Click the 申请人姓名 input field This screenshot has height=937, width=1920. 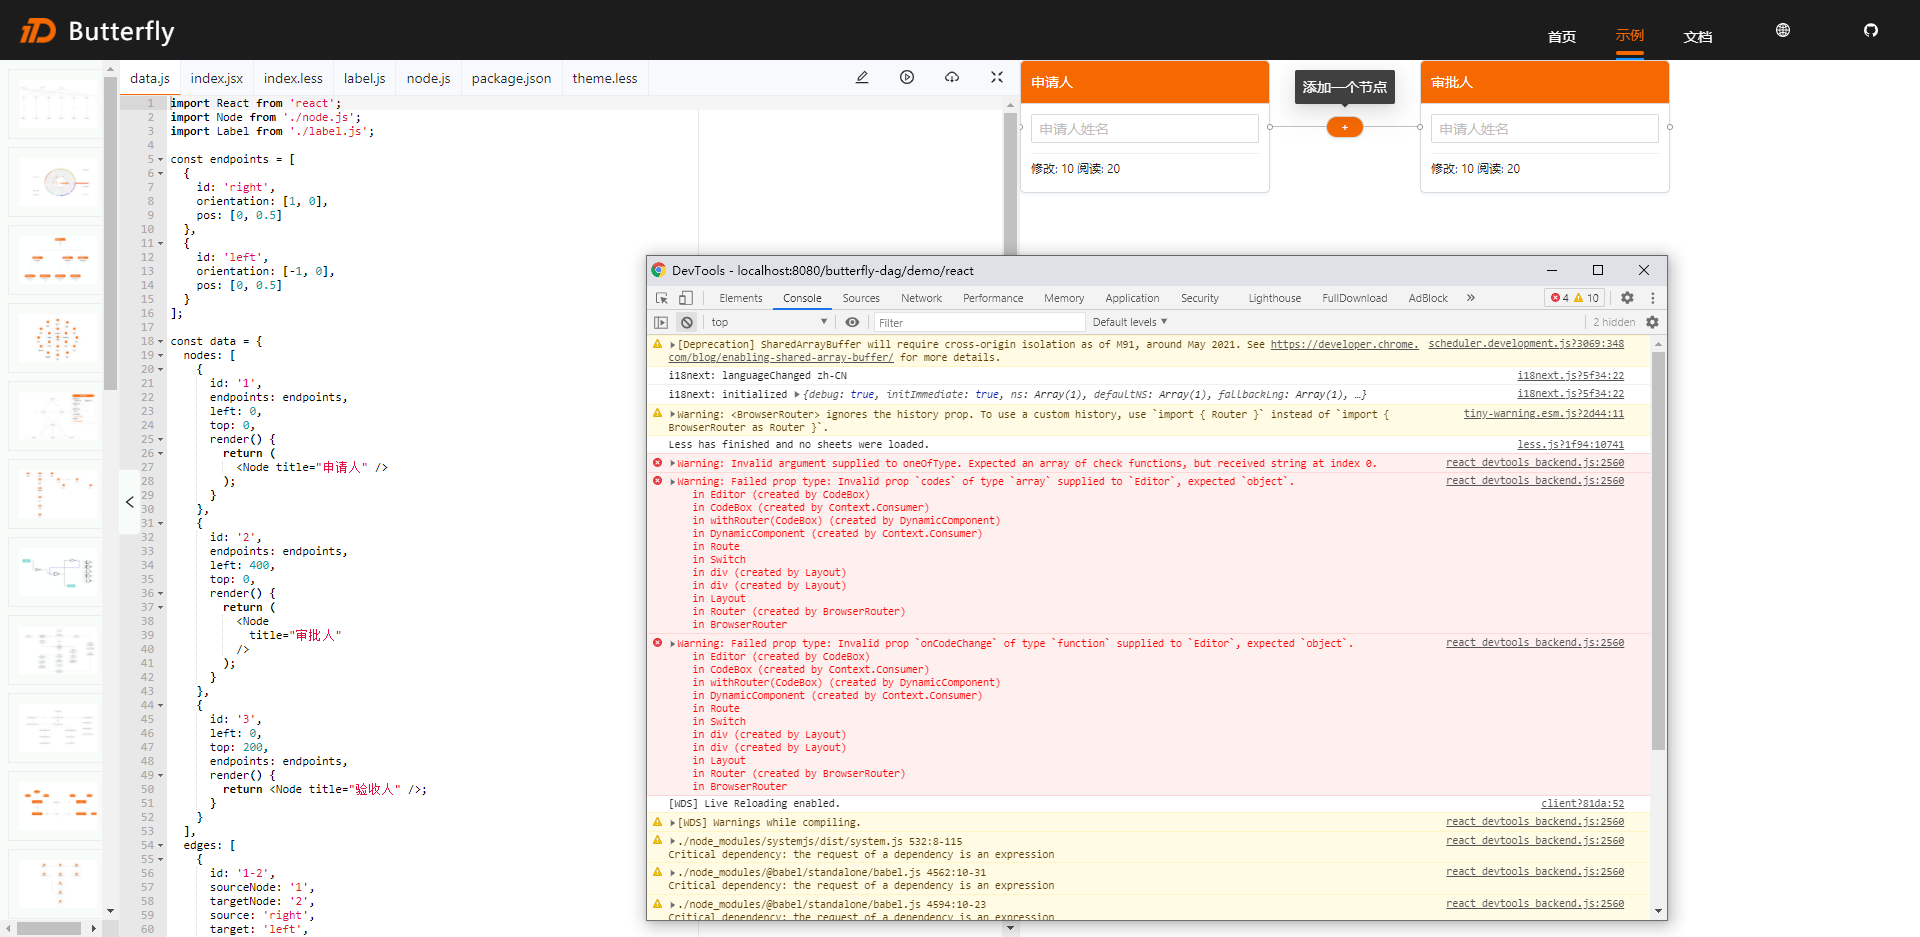click(x=1144, y=128)
